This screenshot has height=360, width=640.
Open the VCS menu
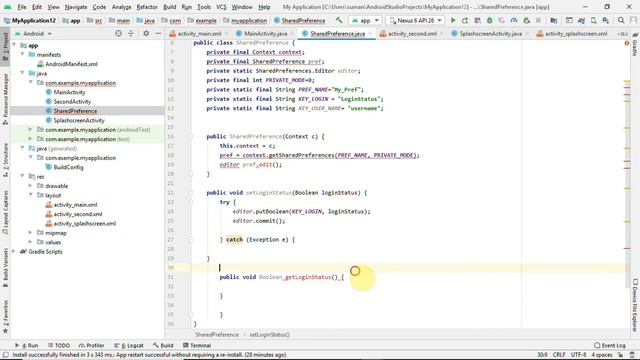point(221,7)
